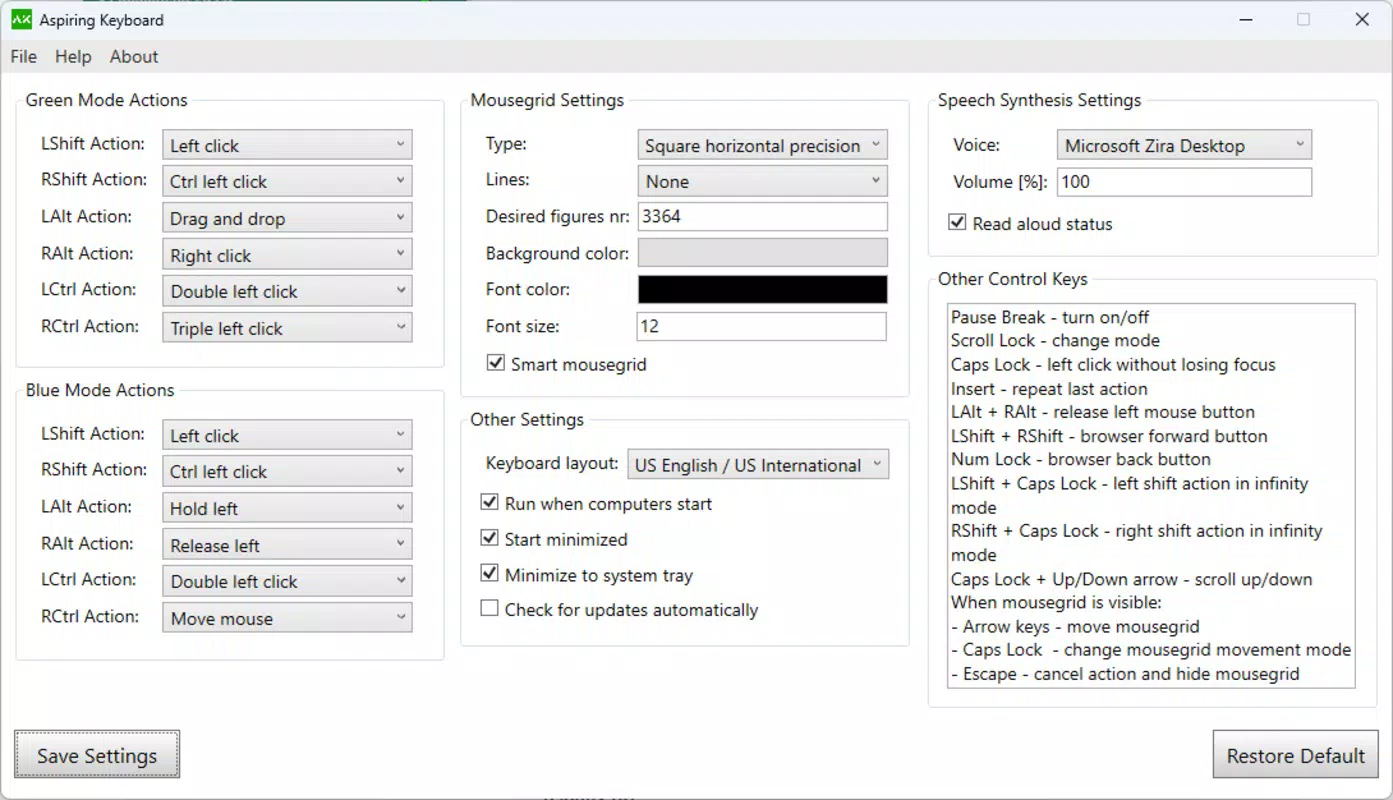Image resolution: width=1393 pixels, height=800 pixels.
Task: Open the File menu
Action: point(23,57)
